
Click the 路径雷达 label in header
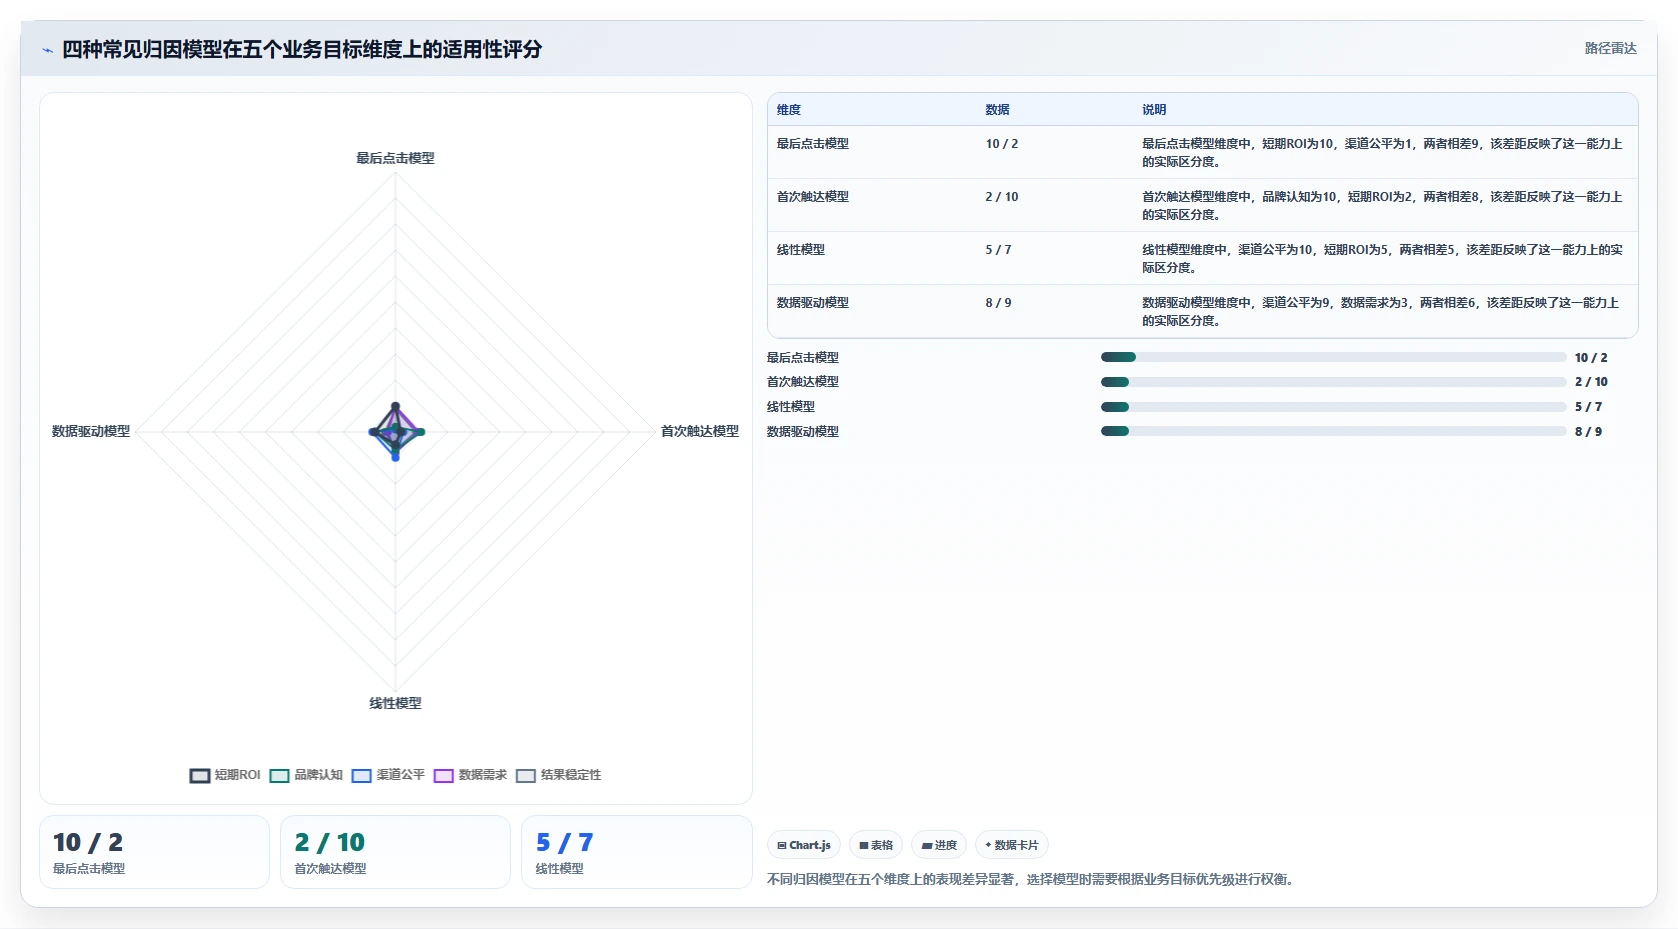(x=1610, y=48)
